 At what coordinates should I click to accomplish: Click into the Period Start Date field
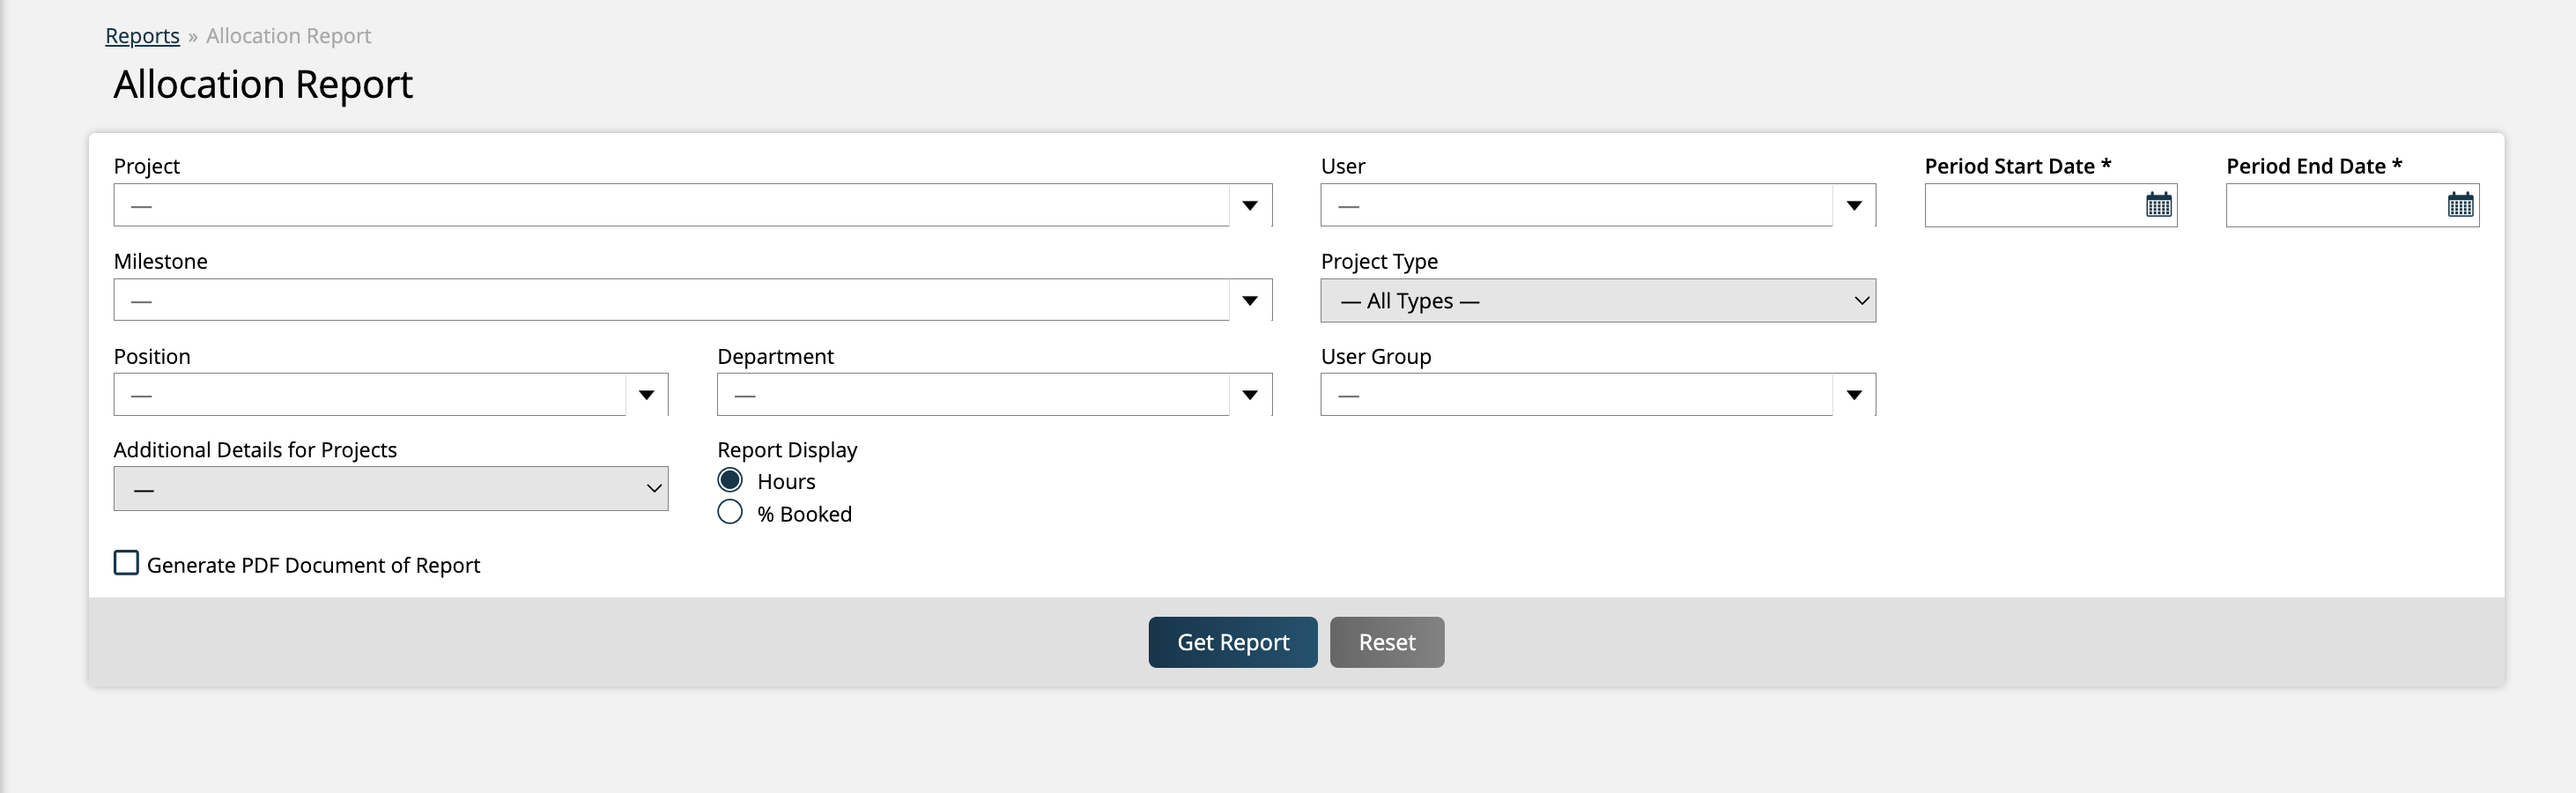coord(2030,205)
